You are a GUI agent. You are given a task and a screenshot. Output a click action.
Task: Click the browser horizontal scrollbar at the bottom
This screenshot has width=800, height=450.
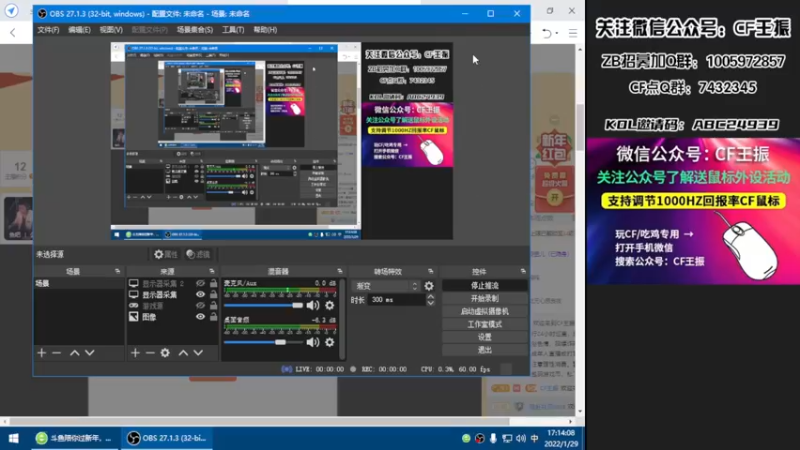tap(260, 421)
